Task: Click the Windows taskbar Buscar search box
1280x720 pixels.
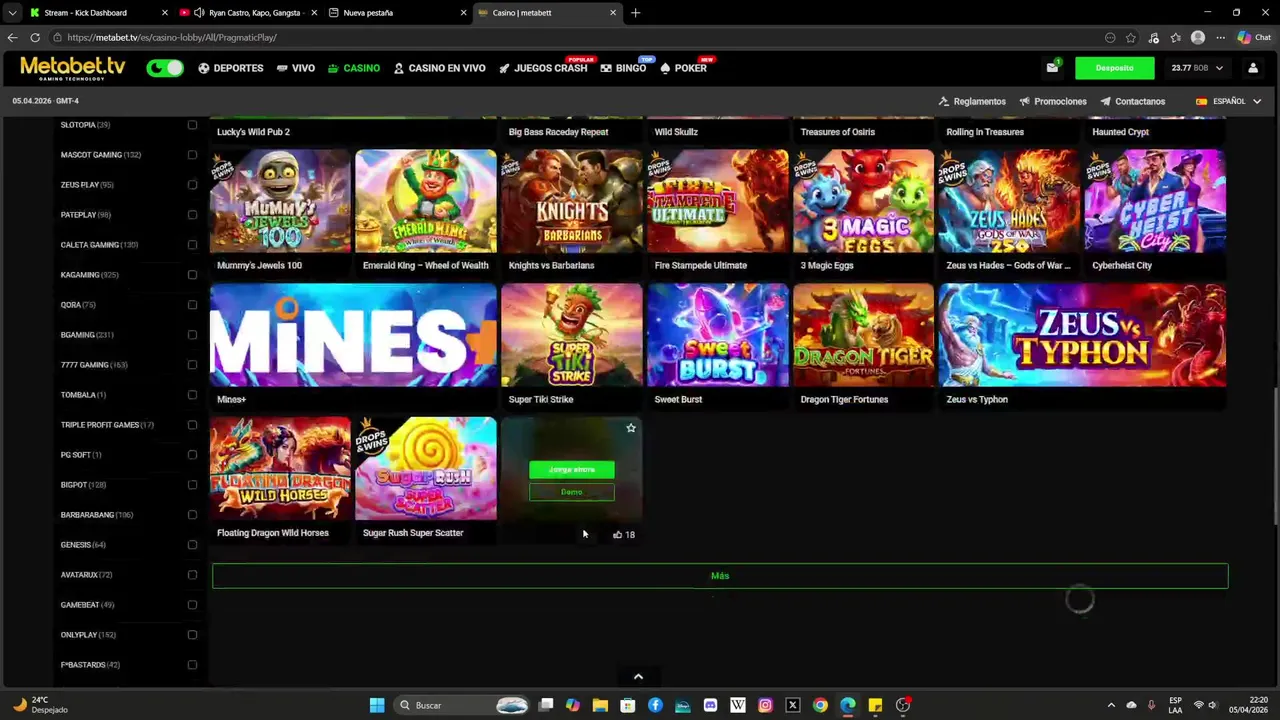Action: [459, 705]
